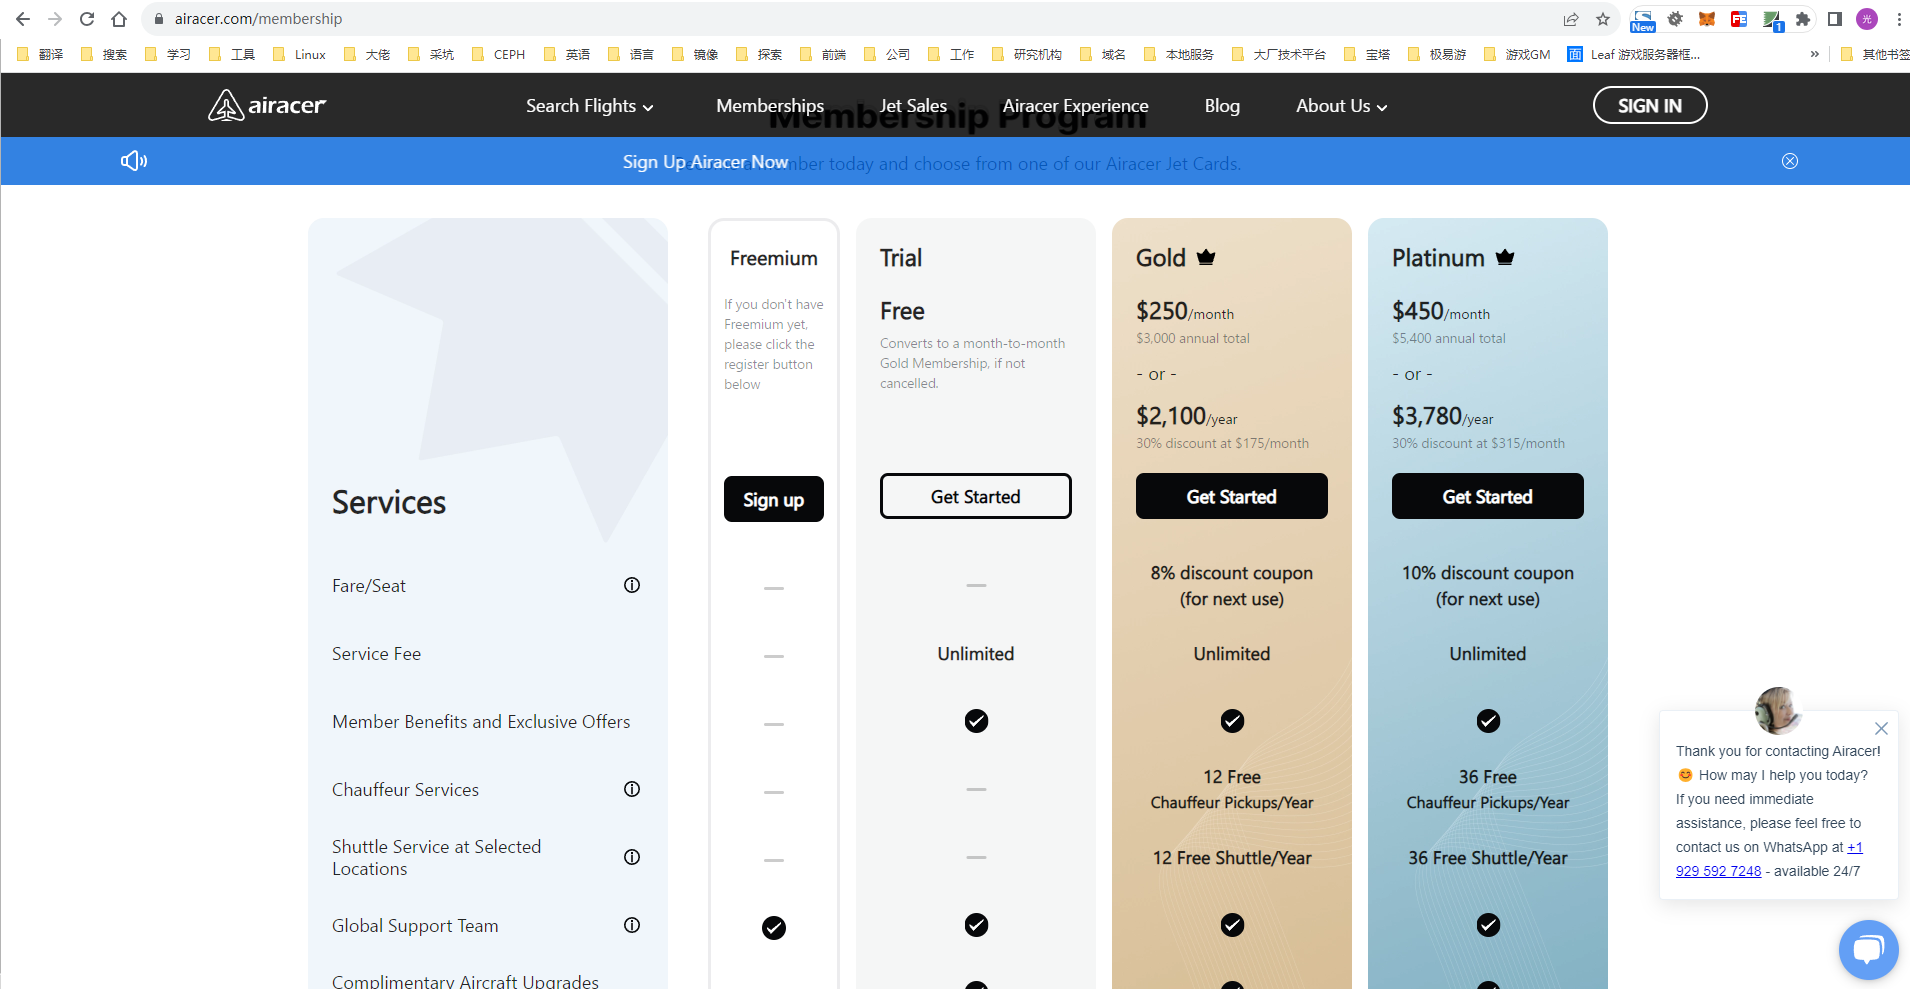Click Trial Member Benefits checkmark
The height and width of the screenshot is (989, 1910).
coord(976,721)
